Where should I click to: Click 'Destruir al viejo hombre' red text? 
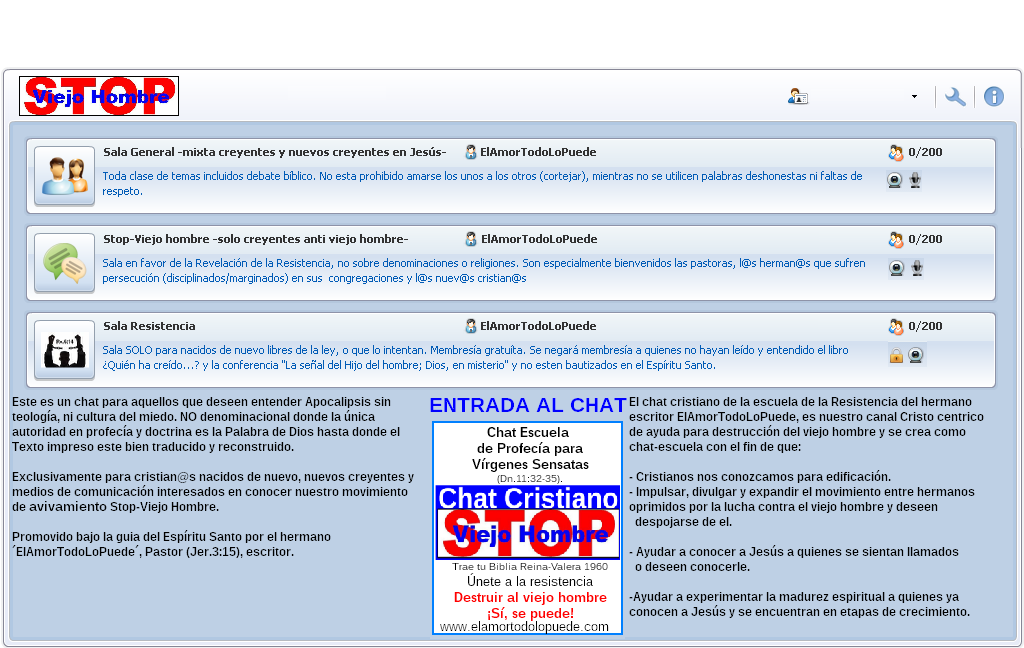click(x=530, y=597)
